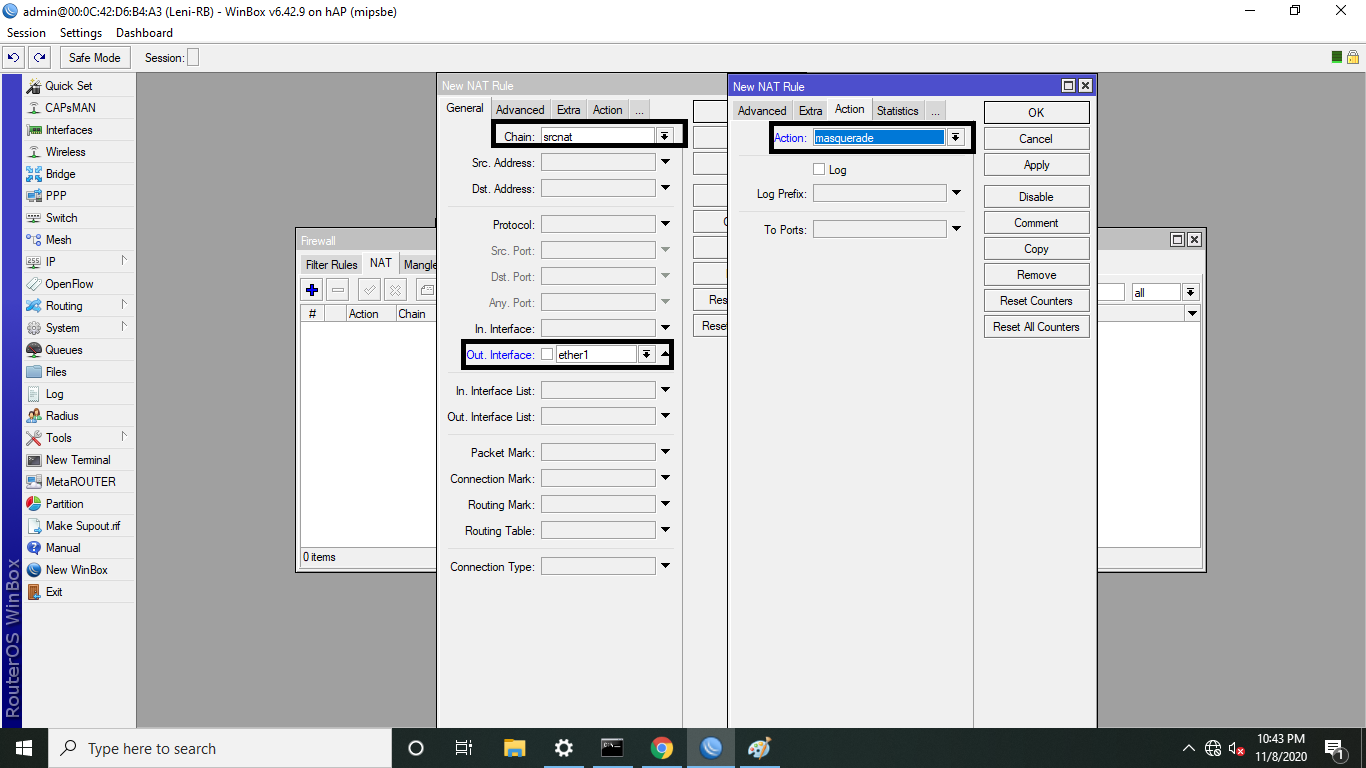Open Chrome from the taskbar

click(661, 748)
